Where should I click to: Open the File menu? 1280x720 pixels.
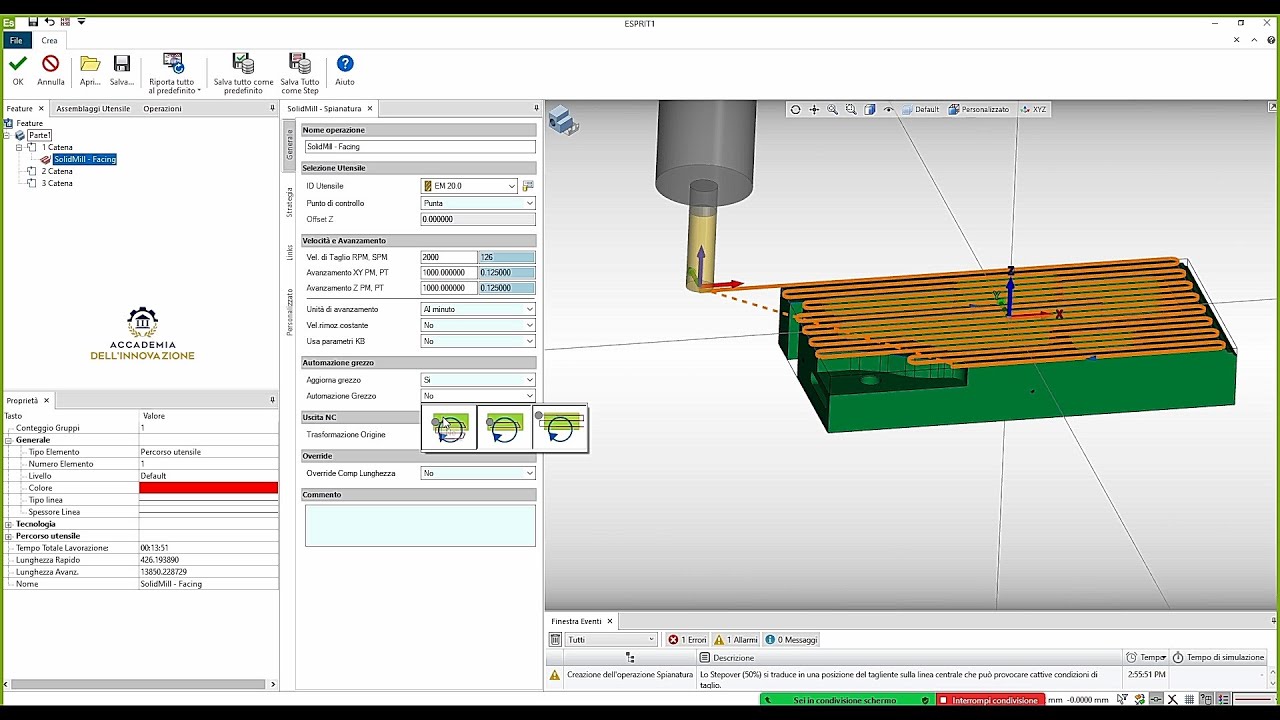click(x=16, y=40)
